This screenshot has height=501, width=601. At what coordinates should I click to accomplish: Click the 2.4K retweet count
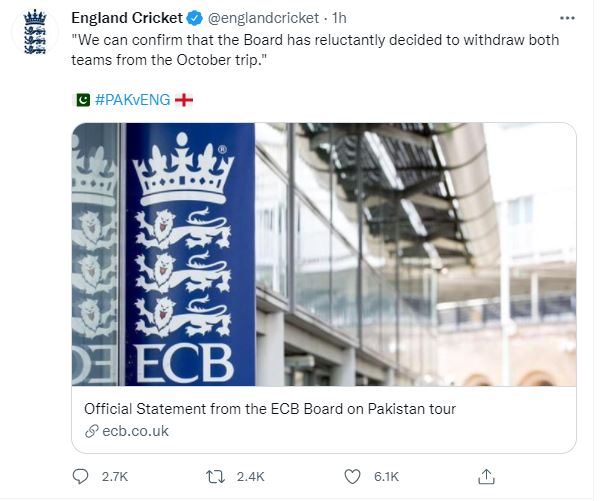[x=249, y=476]
